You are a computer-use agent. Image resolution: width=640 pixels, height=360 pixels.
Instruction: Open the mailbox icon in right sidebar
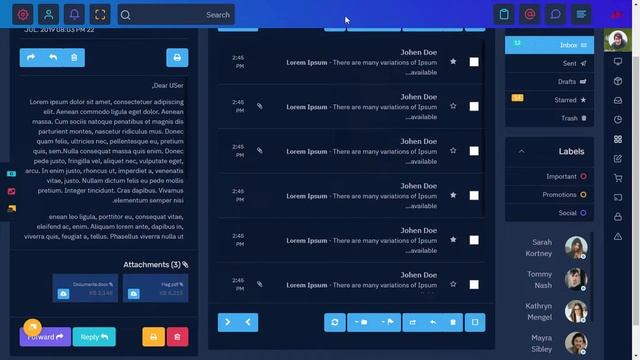618,100
